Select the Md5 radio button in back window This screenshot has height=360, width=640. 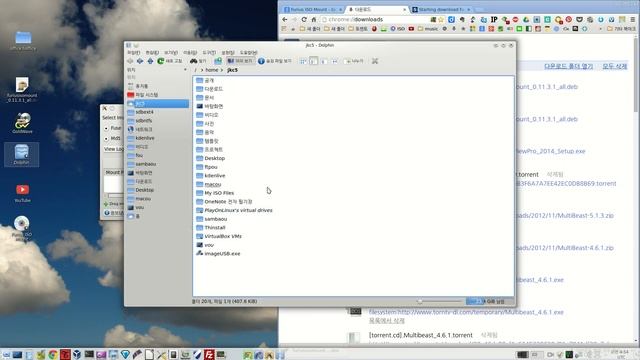[x=106, y=139]
